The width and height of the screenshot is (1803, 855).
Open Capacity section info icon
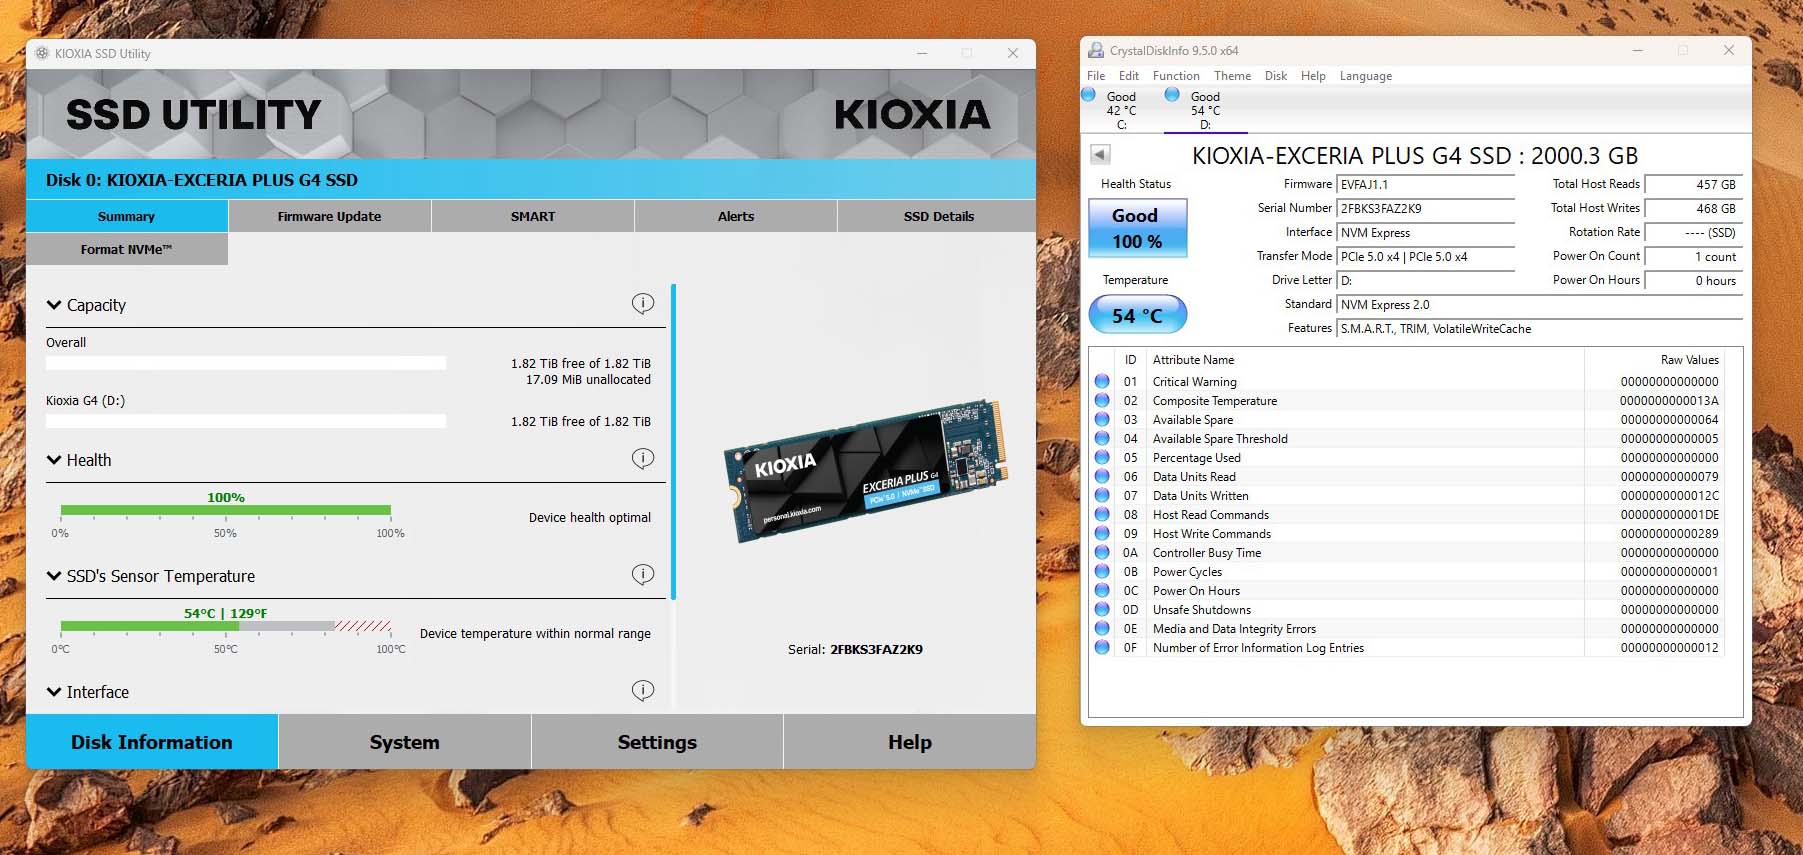point(643,303)
